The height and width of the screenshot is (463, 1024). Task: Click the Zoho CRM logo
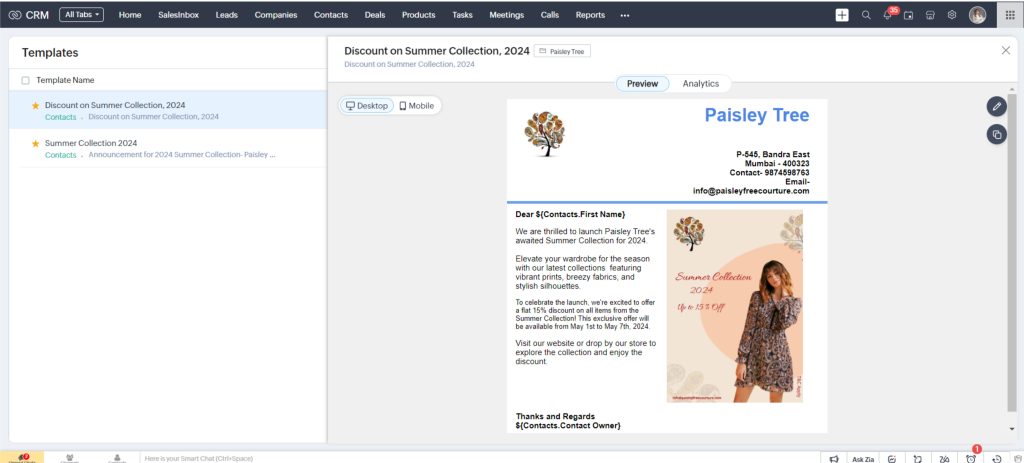29,15
